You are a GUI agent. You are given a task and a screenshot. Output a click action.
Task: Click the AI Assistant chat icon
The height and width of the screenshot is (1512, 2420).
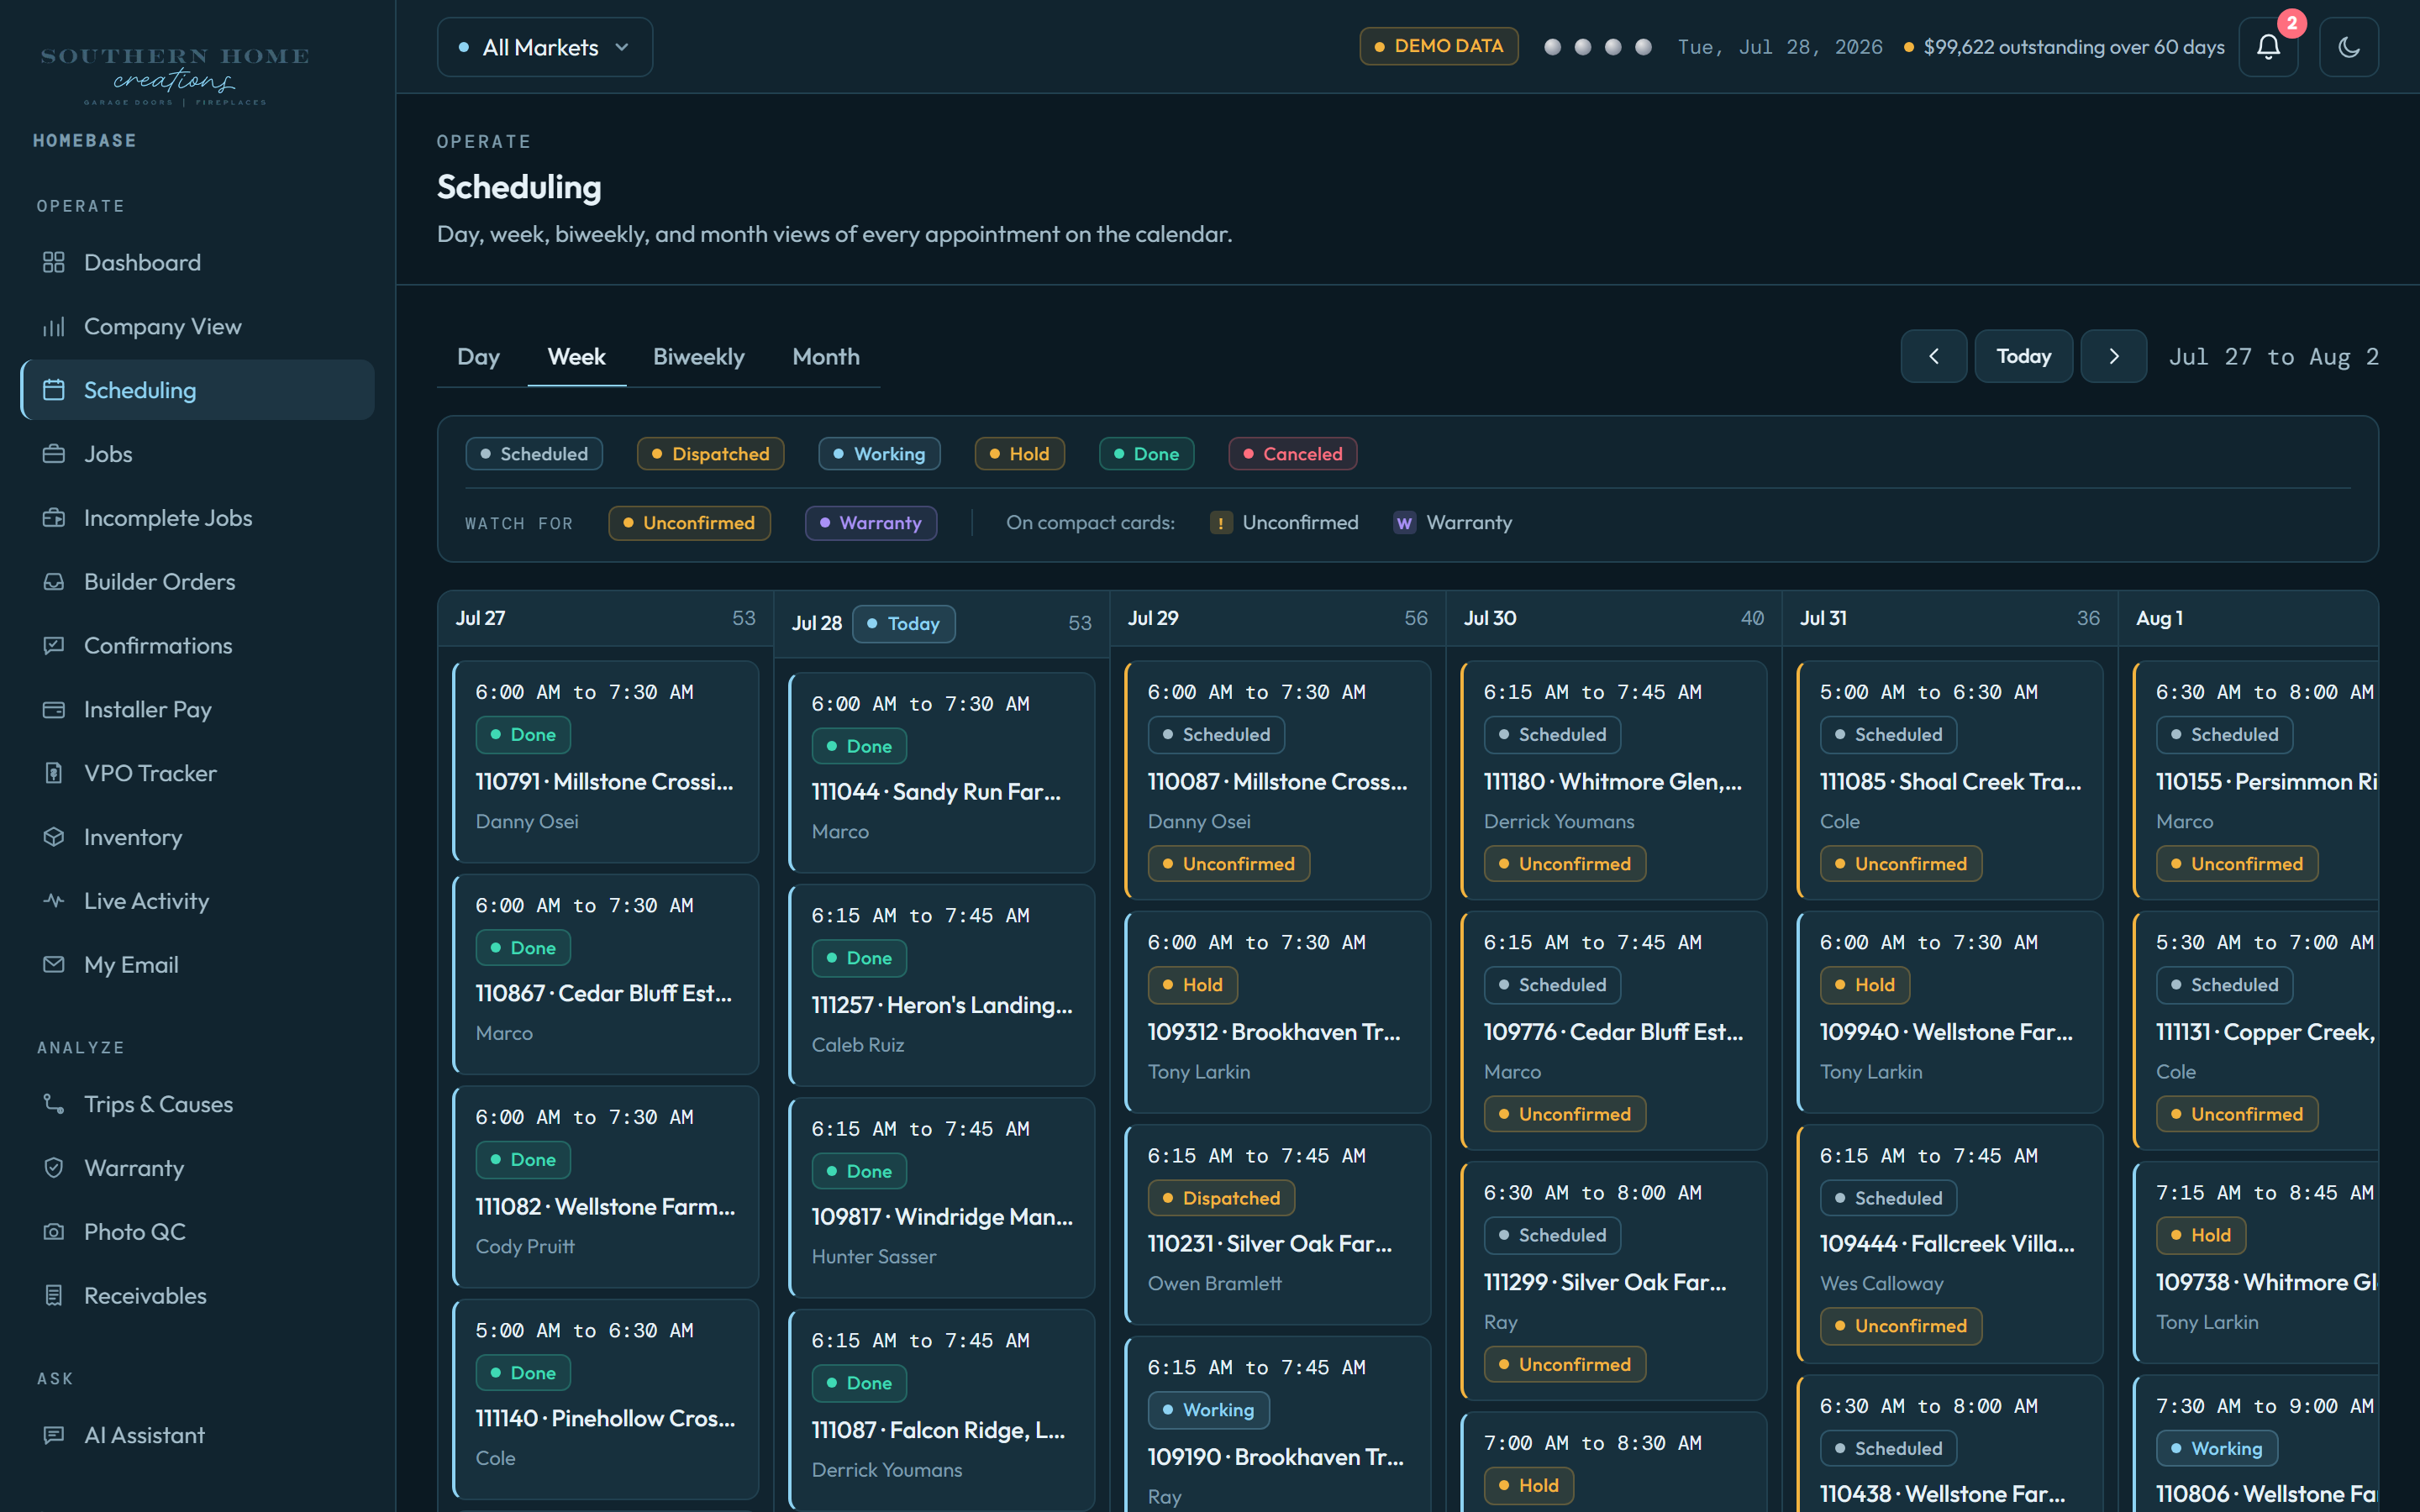click(x=54, y=1435)
